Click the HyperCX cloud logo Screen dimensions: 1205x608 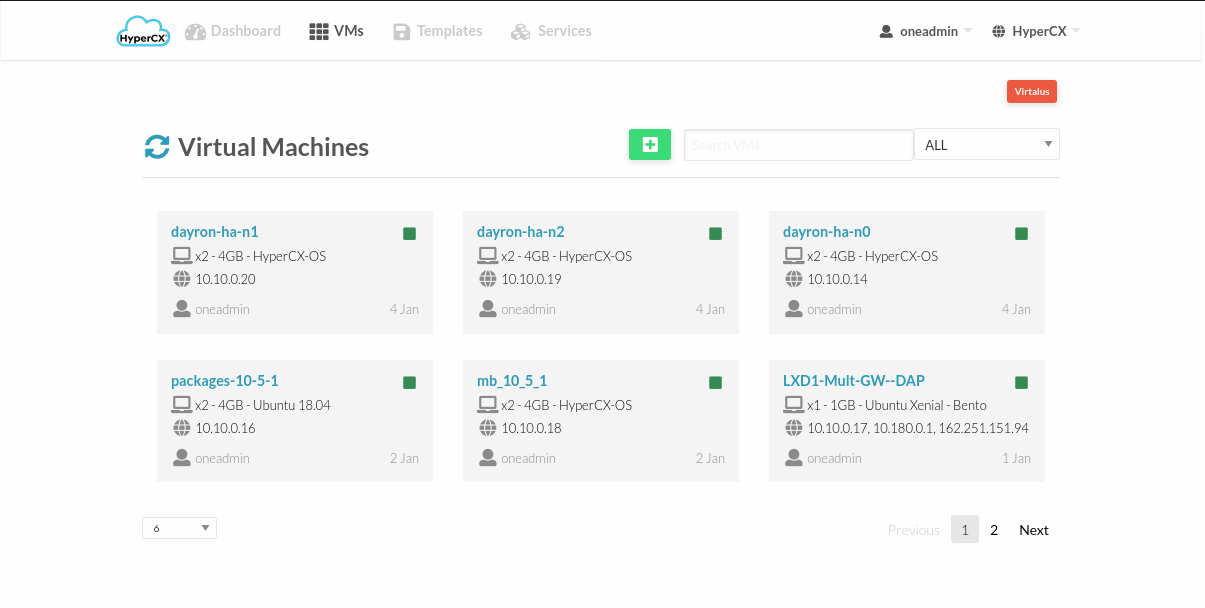tap(144, 32)
